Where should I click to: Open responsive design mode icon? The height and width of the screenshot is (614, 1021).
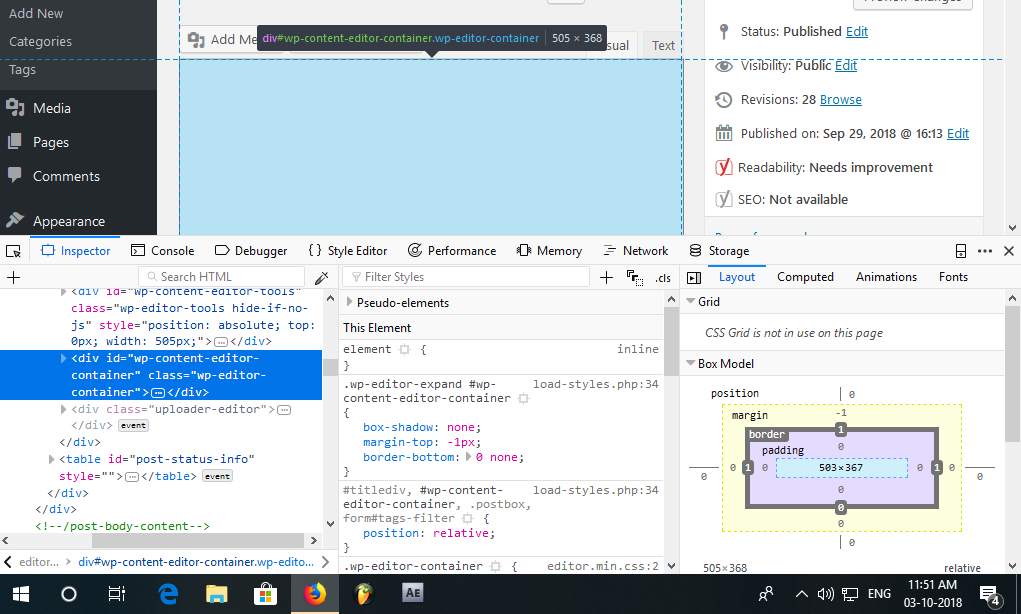pyautogui.click(x=960, y=251)
